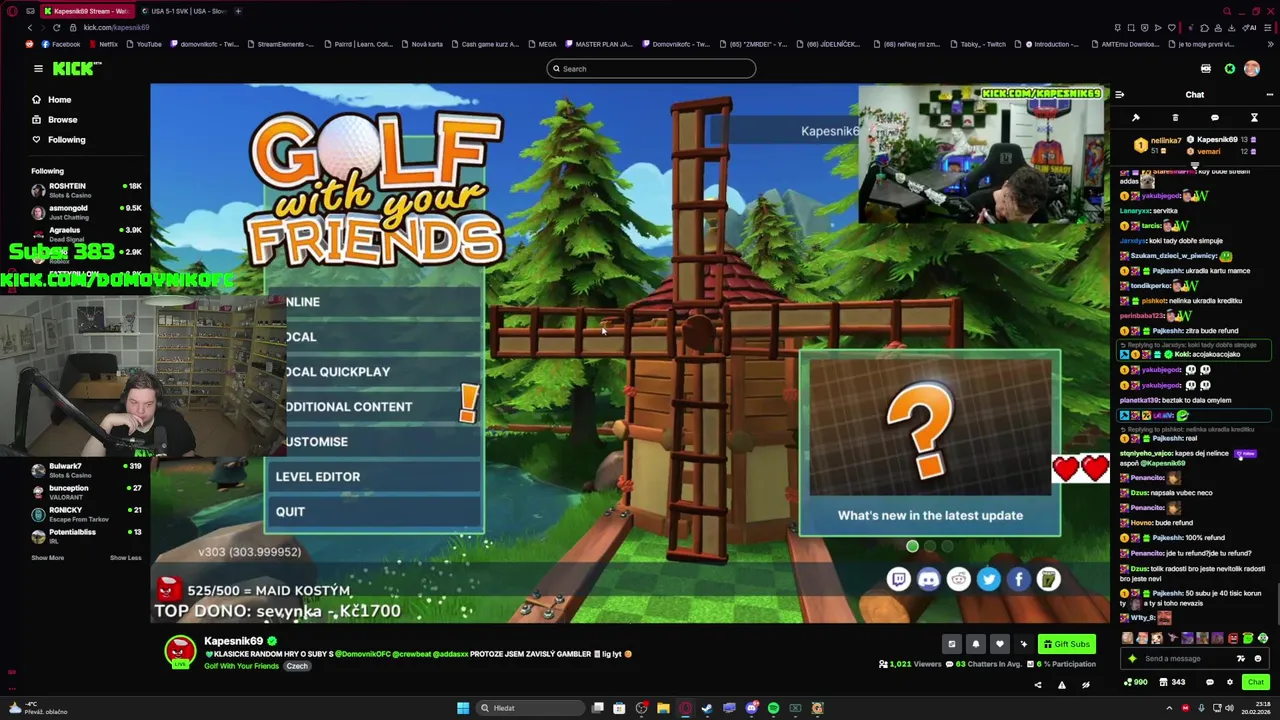Viewport: 1280px width, 720px height.
Task: Collapse the chat panel arrow icon
Action: 1119,95
